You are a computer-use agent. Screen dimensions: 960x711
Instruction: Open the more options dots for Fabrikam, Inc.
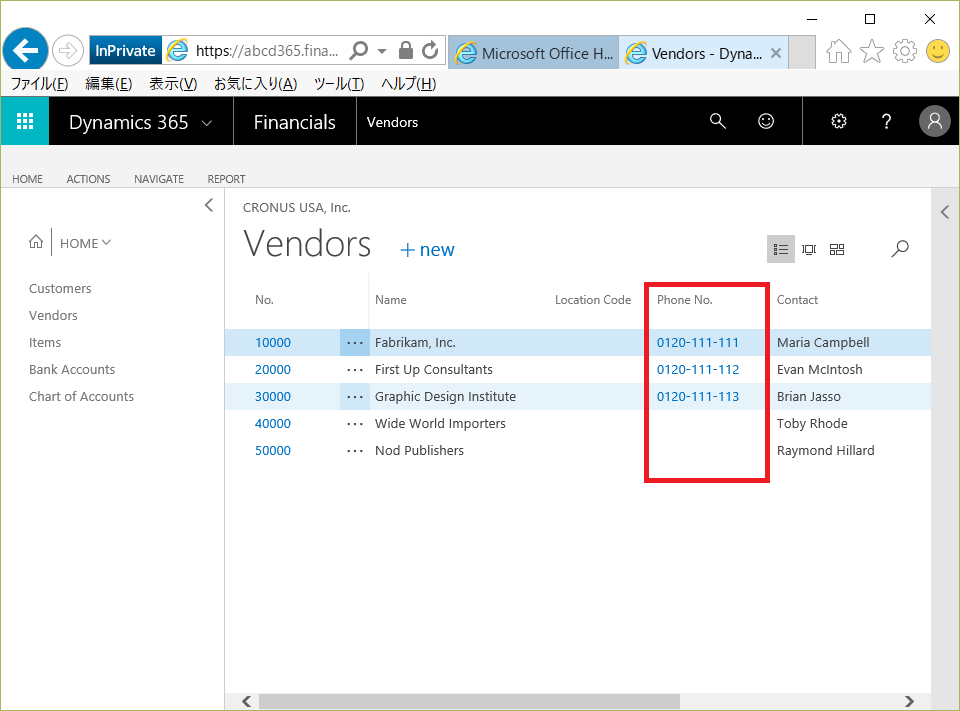click(355, 343)
